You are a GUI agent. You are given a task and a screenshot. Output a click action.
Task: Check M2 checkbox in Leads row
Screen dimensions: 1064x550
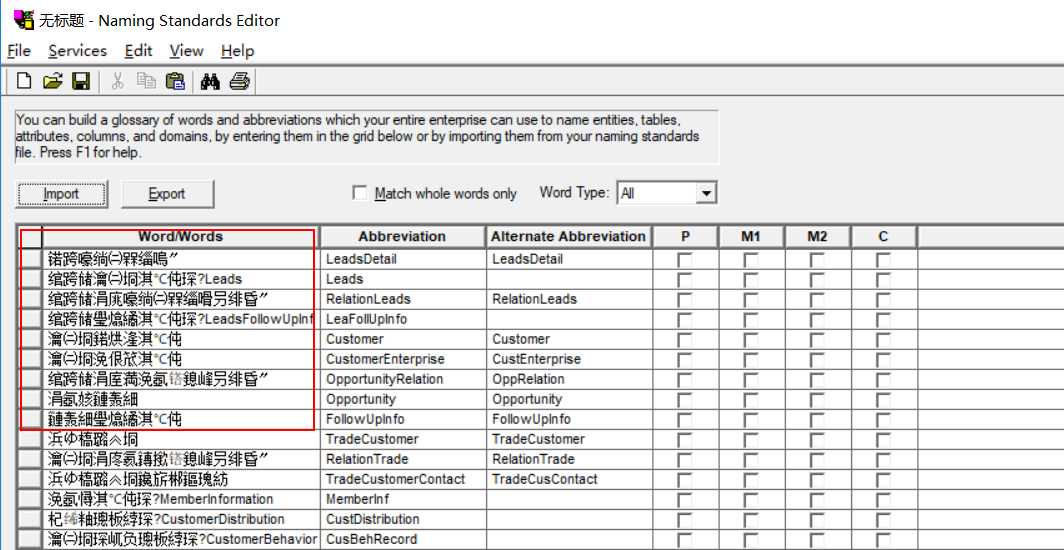(817, 279)
